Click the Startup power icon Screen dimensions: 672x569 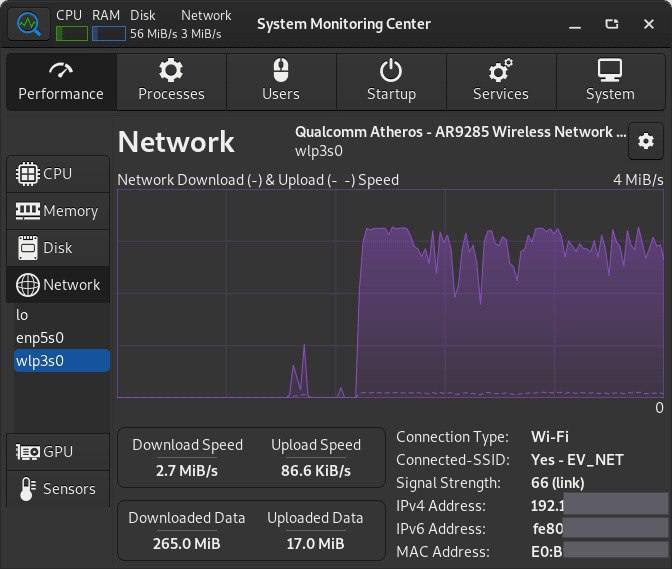391,70
